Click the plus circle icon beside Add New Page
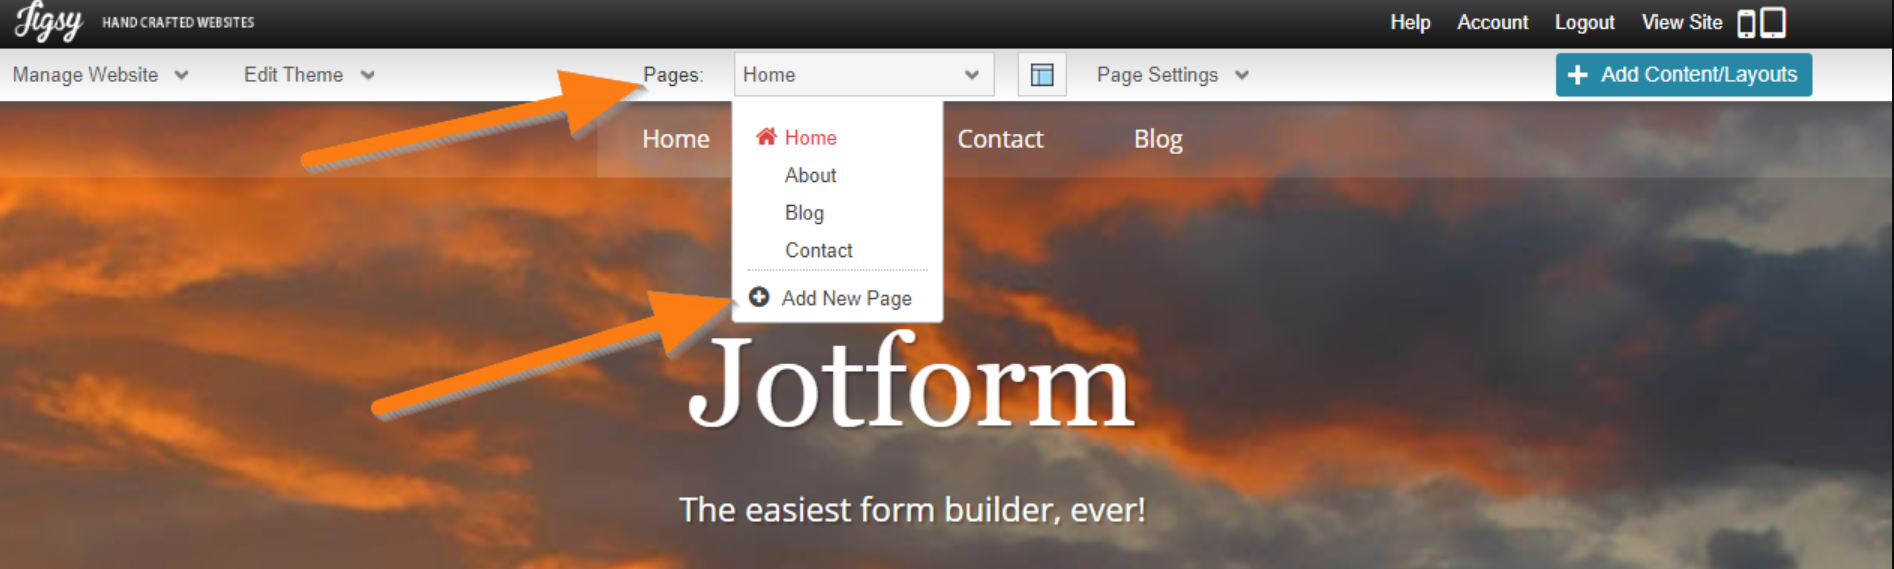 759,297
